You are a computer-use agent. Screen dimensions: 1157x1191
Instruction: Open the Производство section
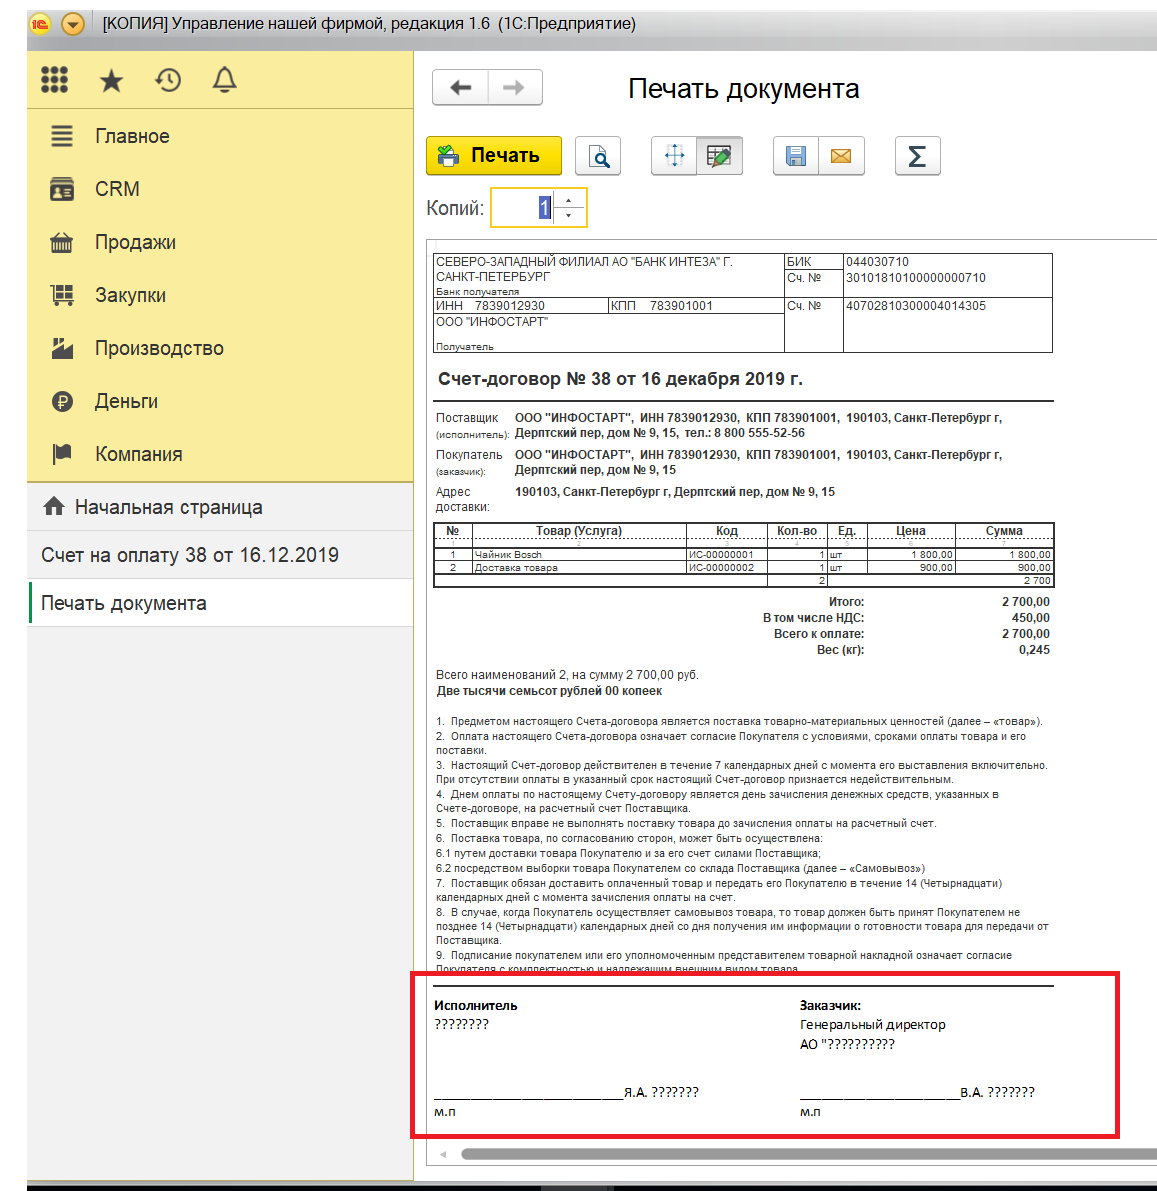pos(220,348)
